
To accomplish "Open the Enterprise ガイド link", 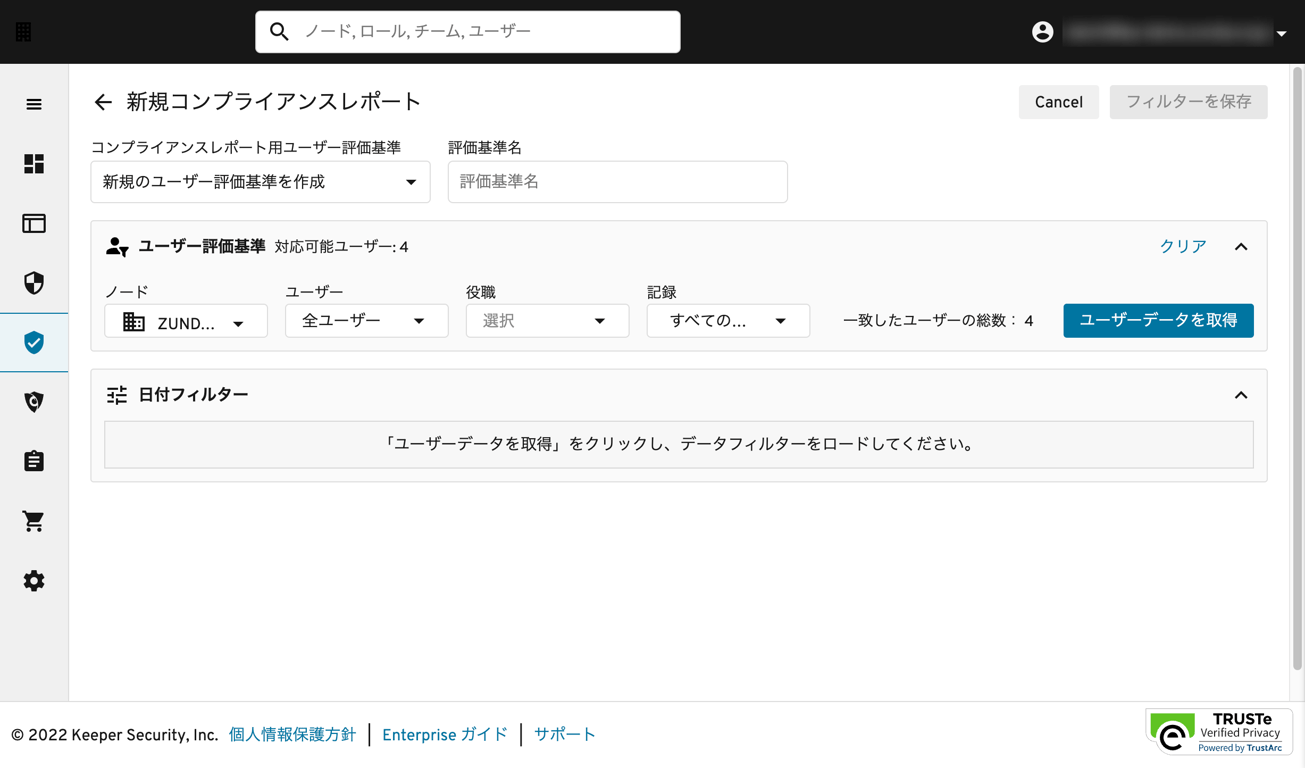I will [444, 734].
